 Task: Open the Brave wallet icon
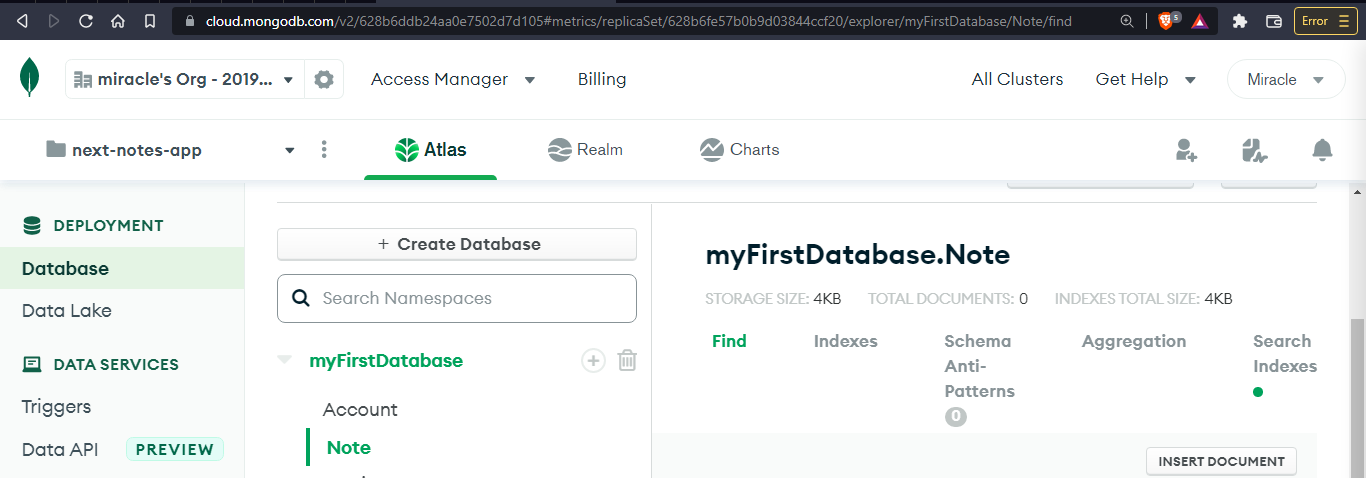1274,20
